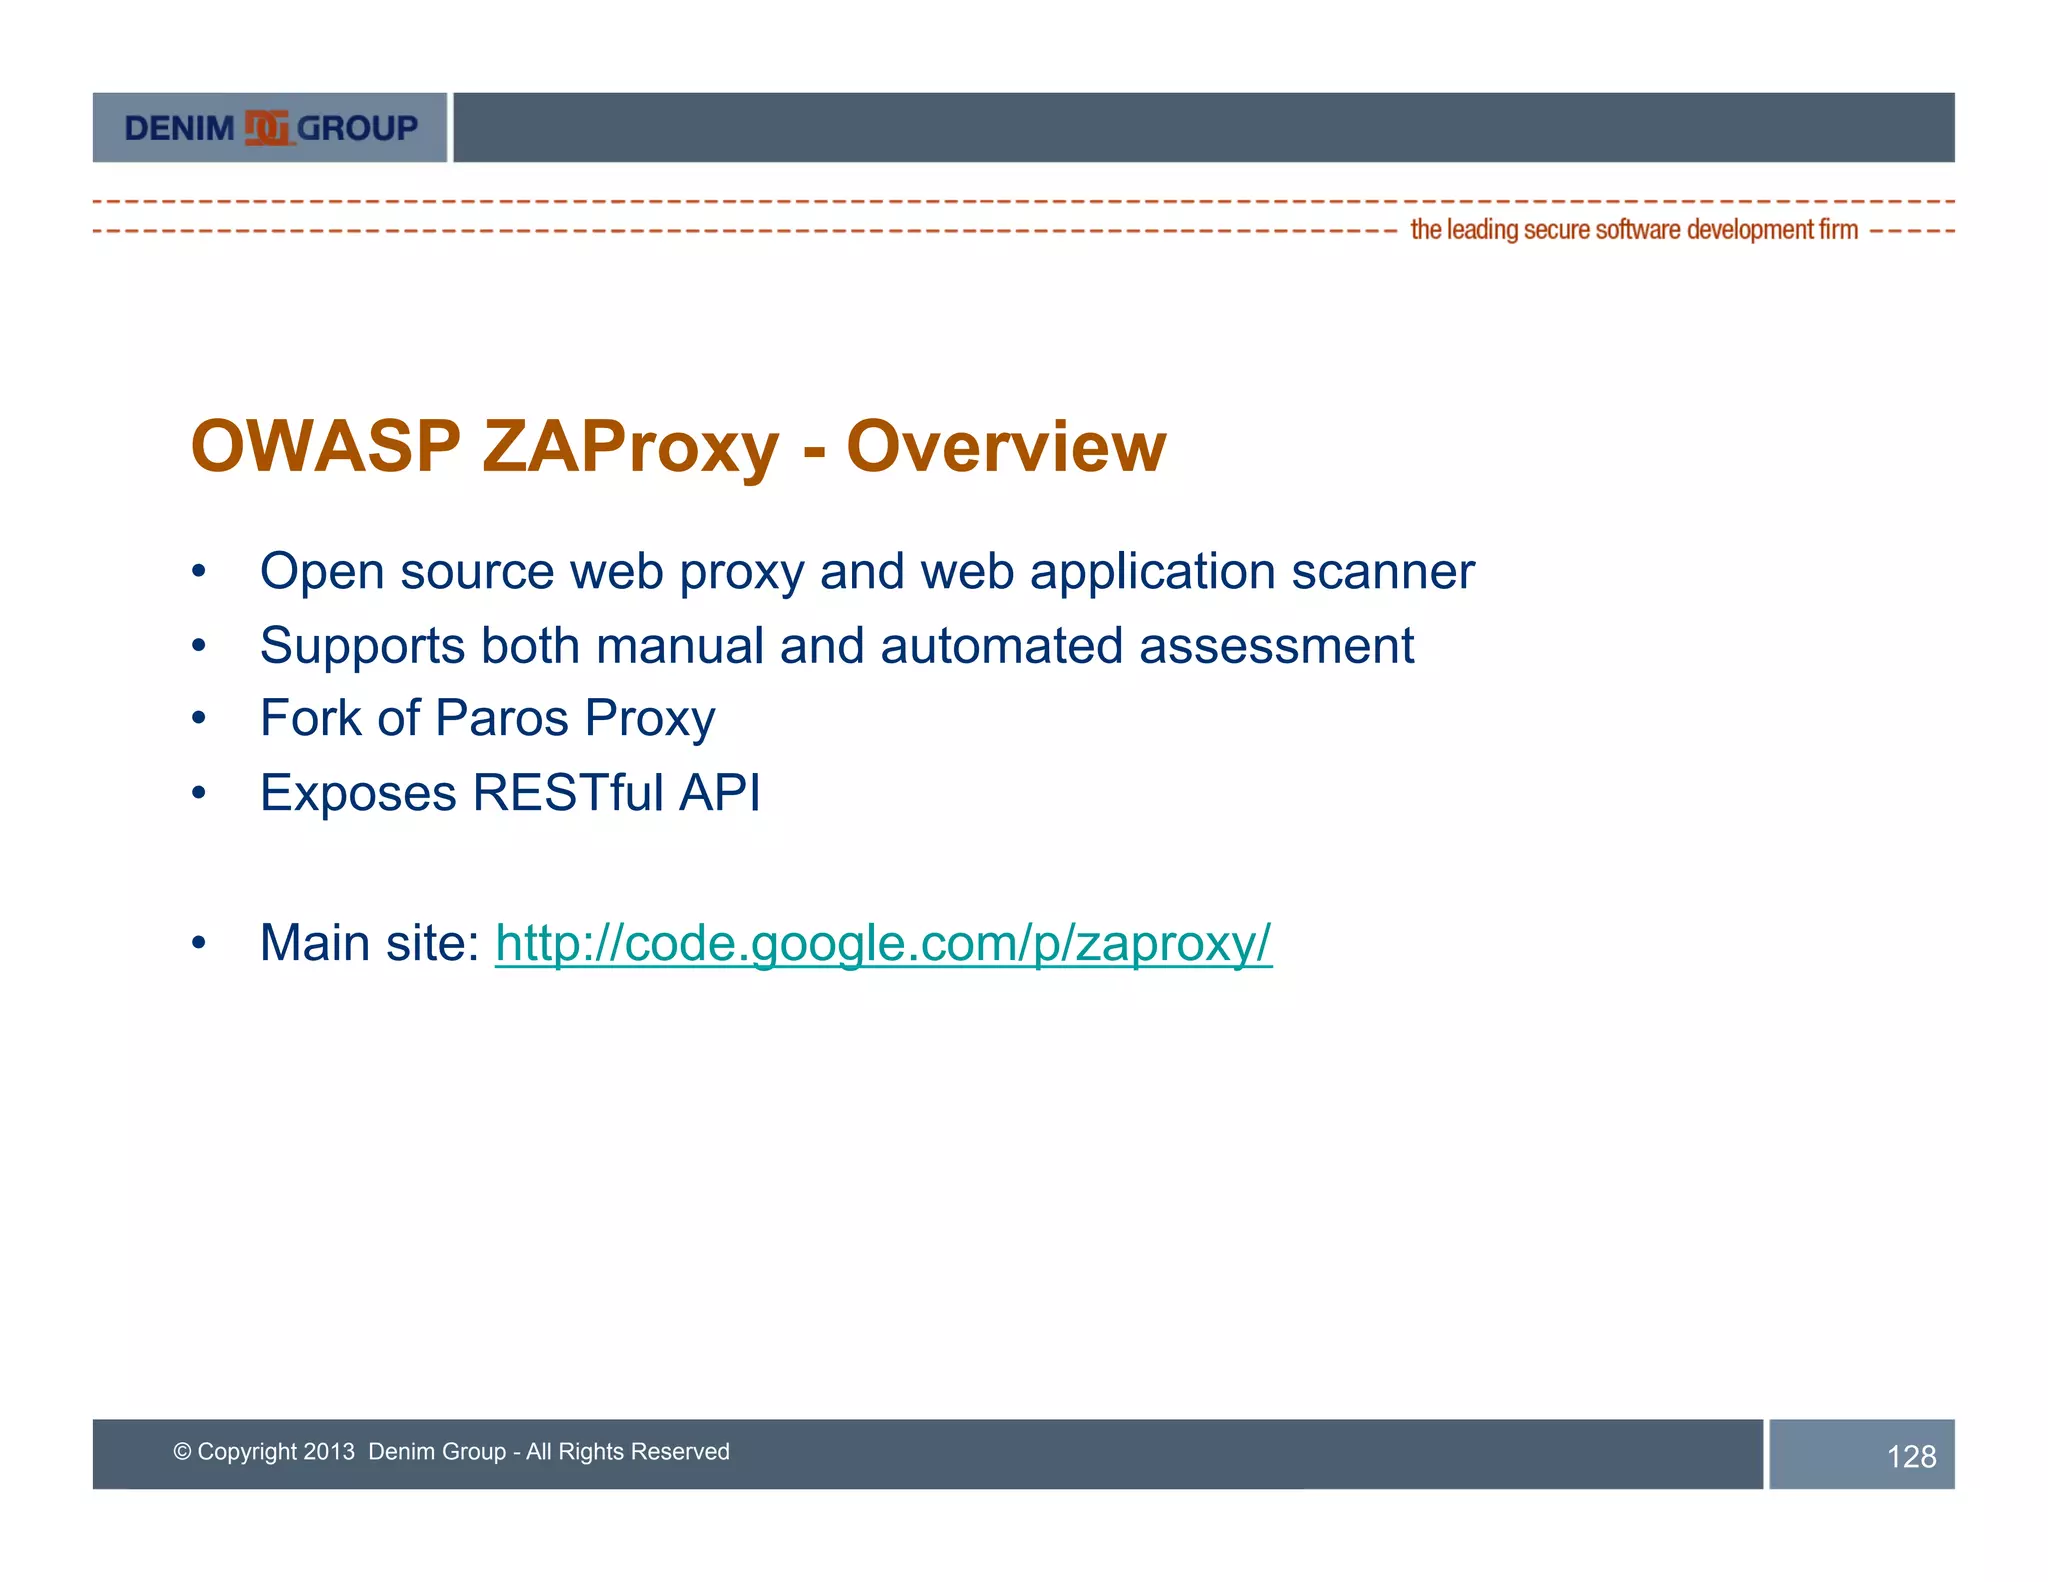Click the bullet point before Main site
Viewport: 2048px width, 1582px height.
tap(199, 943)
